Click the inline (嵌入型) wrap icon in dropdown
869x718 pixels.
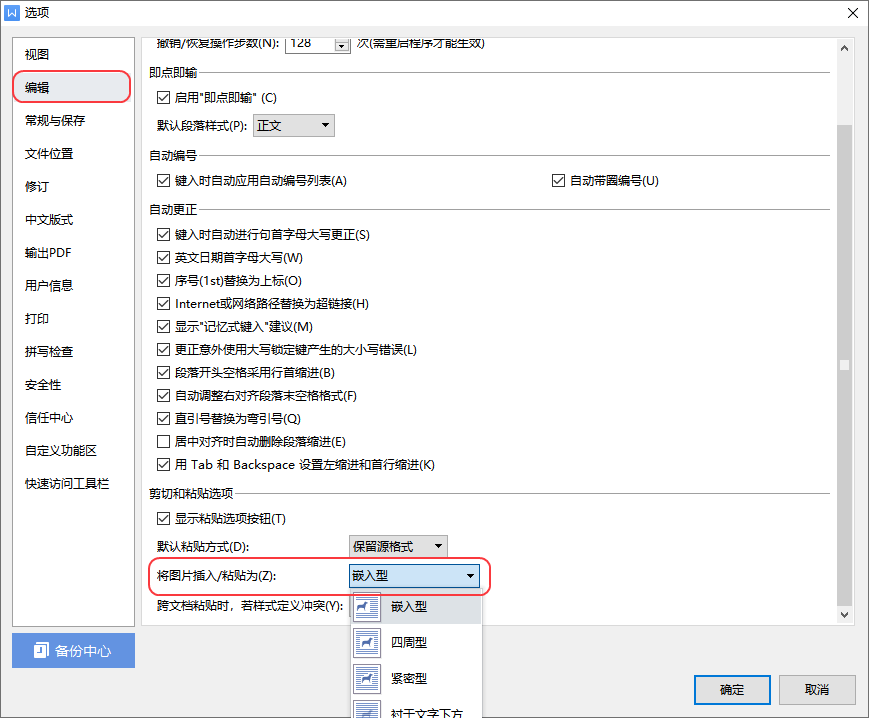367,607
